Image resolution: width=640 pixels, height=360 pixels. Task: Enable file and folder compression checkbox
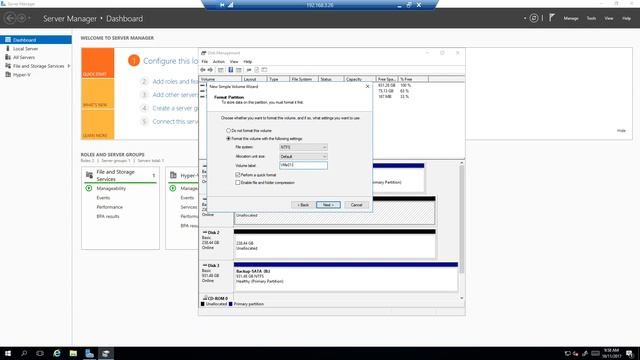[238, 182]
